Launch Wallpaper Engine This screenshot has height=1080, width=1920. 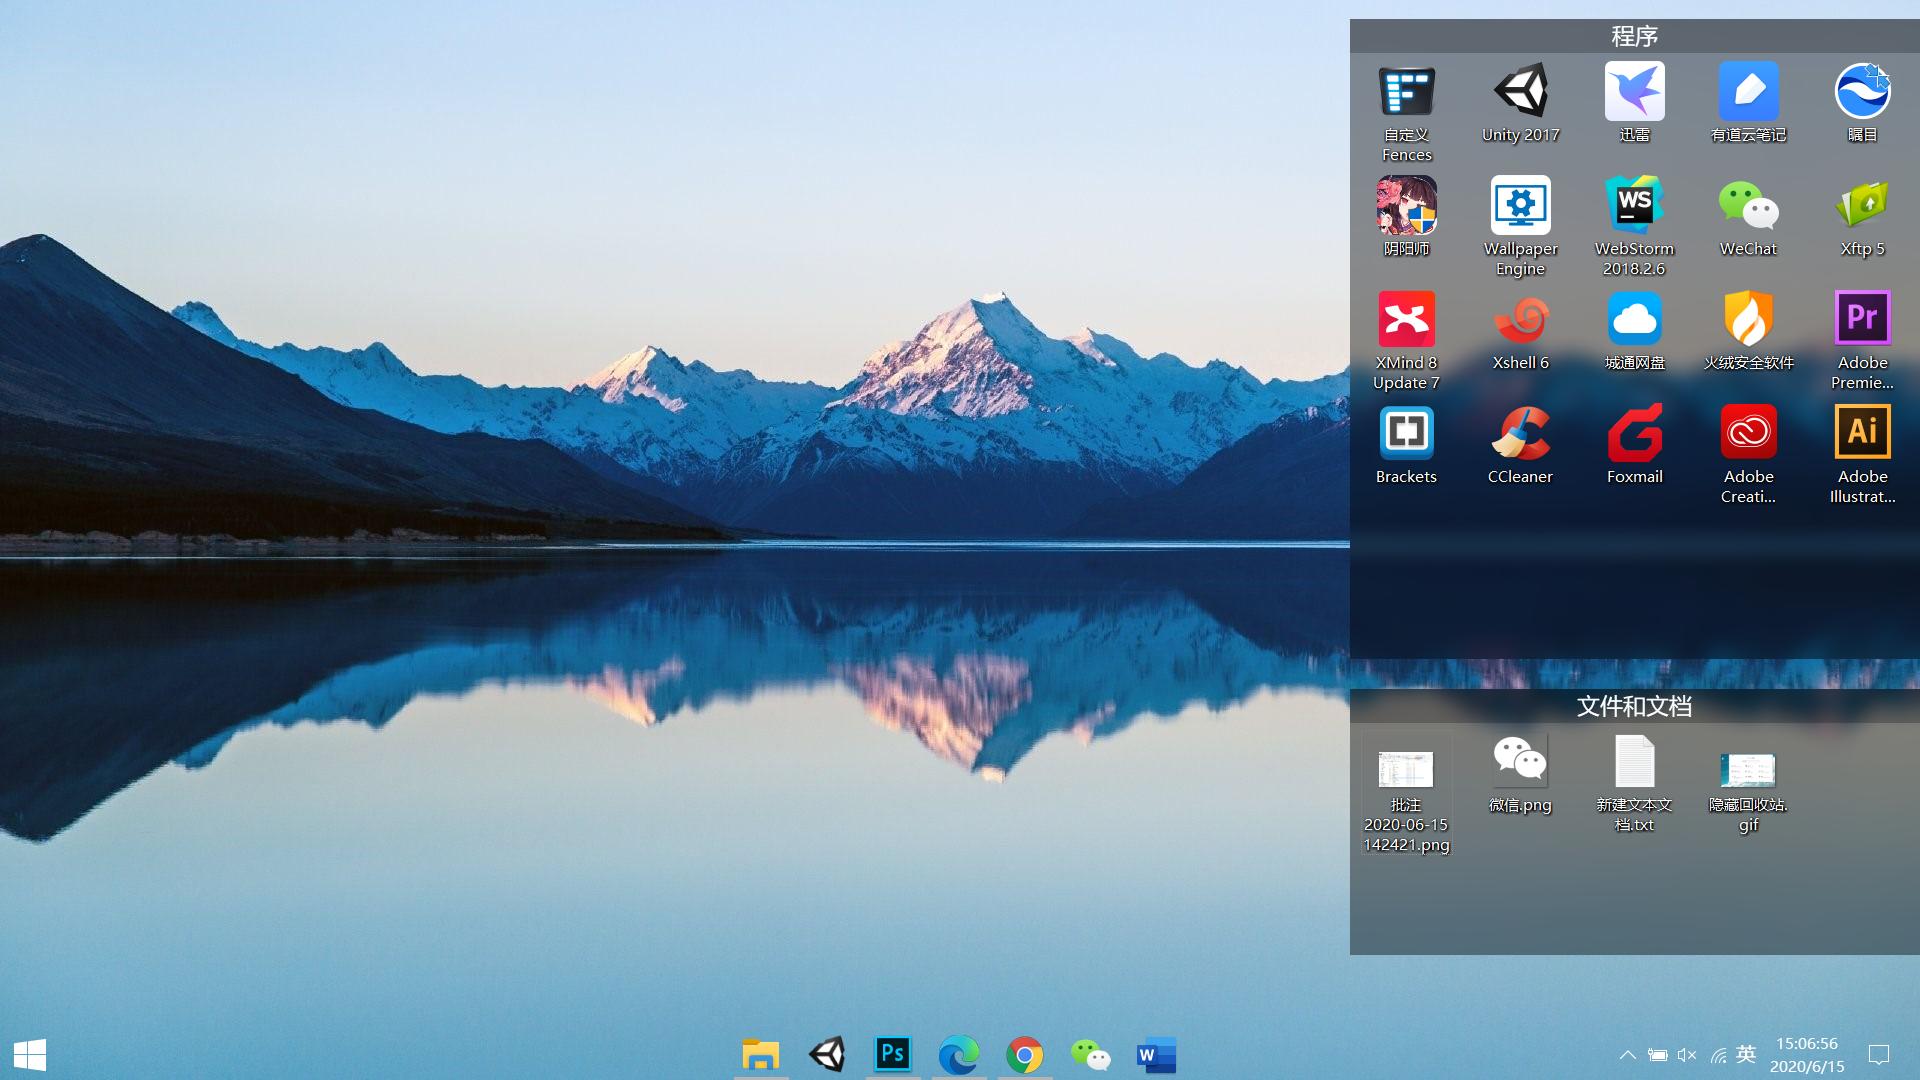[1520, 207]
